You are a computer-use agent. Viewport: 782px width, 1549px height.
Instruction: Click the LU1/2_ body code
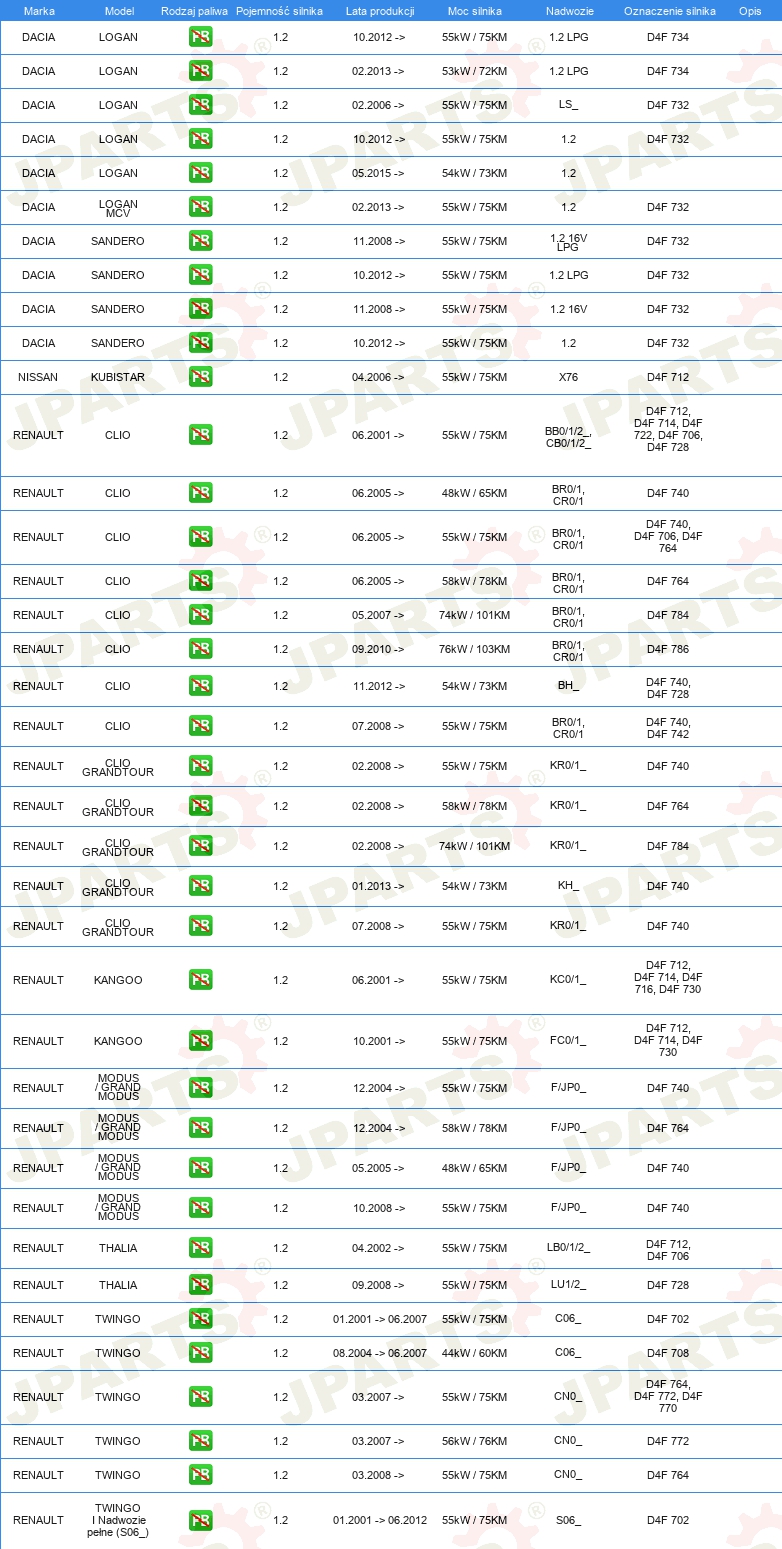click(568, 1285)
